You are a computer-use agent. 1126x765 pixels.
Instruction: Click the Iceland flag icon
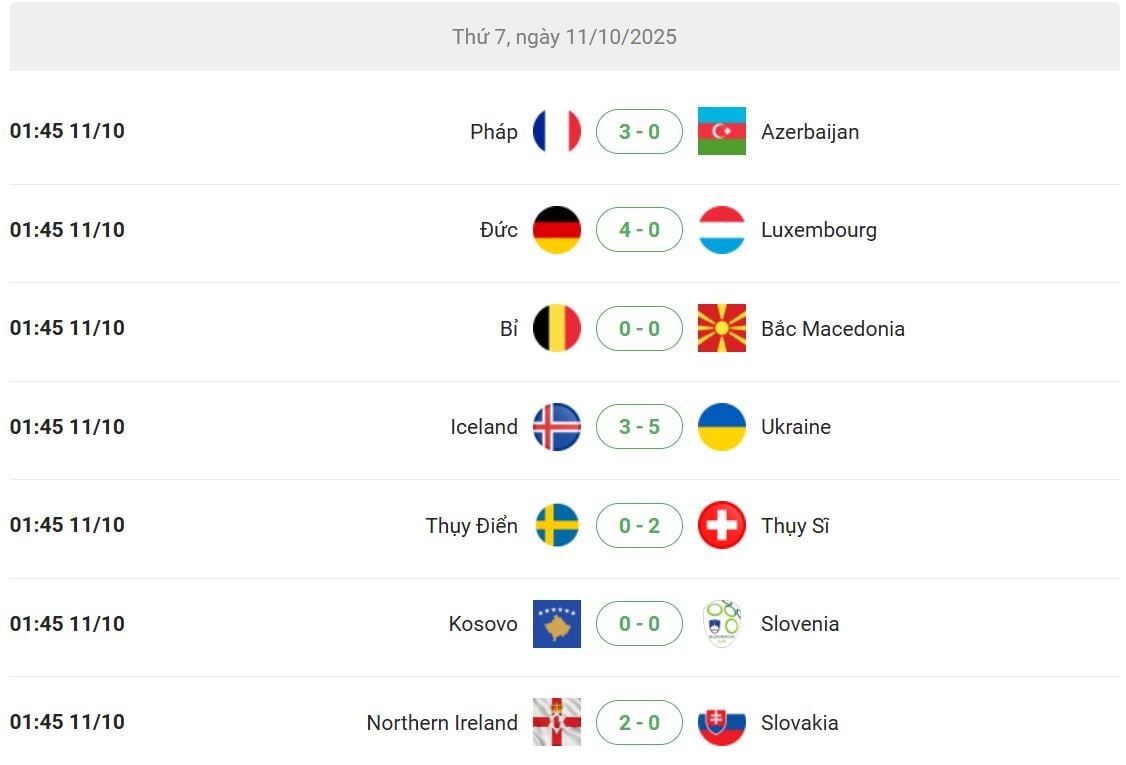tap(557, 427)
